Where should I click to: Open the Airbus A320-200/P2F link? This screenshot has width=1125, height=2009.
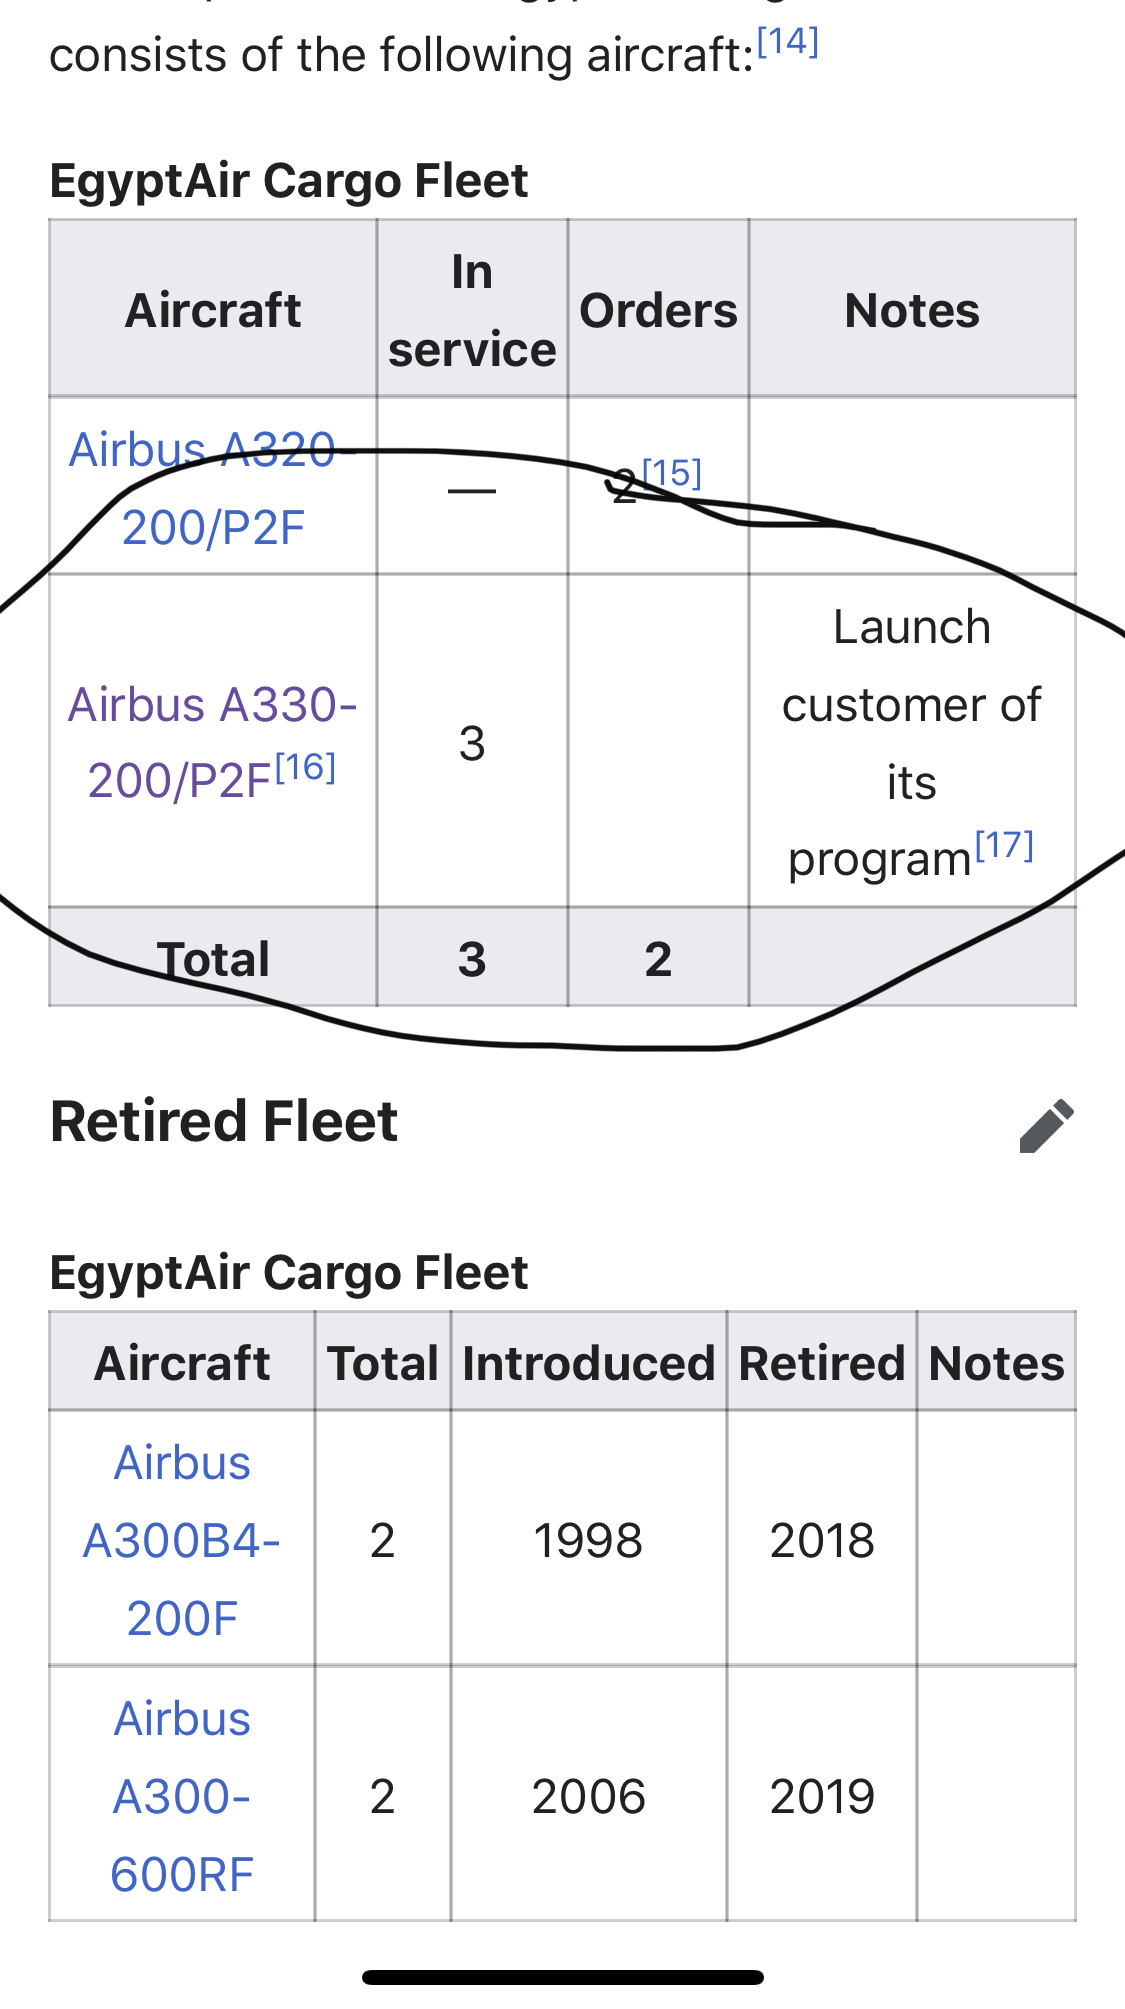click(213, 488)
